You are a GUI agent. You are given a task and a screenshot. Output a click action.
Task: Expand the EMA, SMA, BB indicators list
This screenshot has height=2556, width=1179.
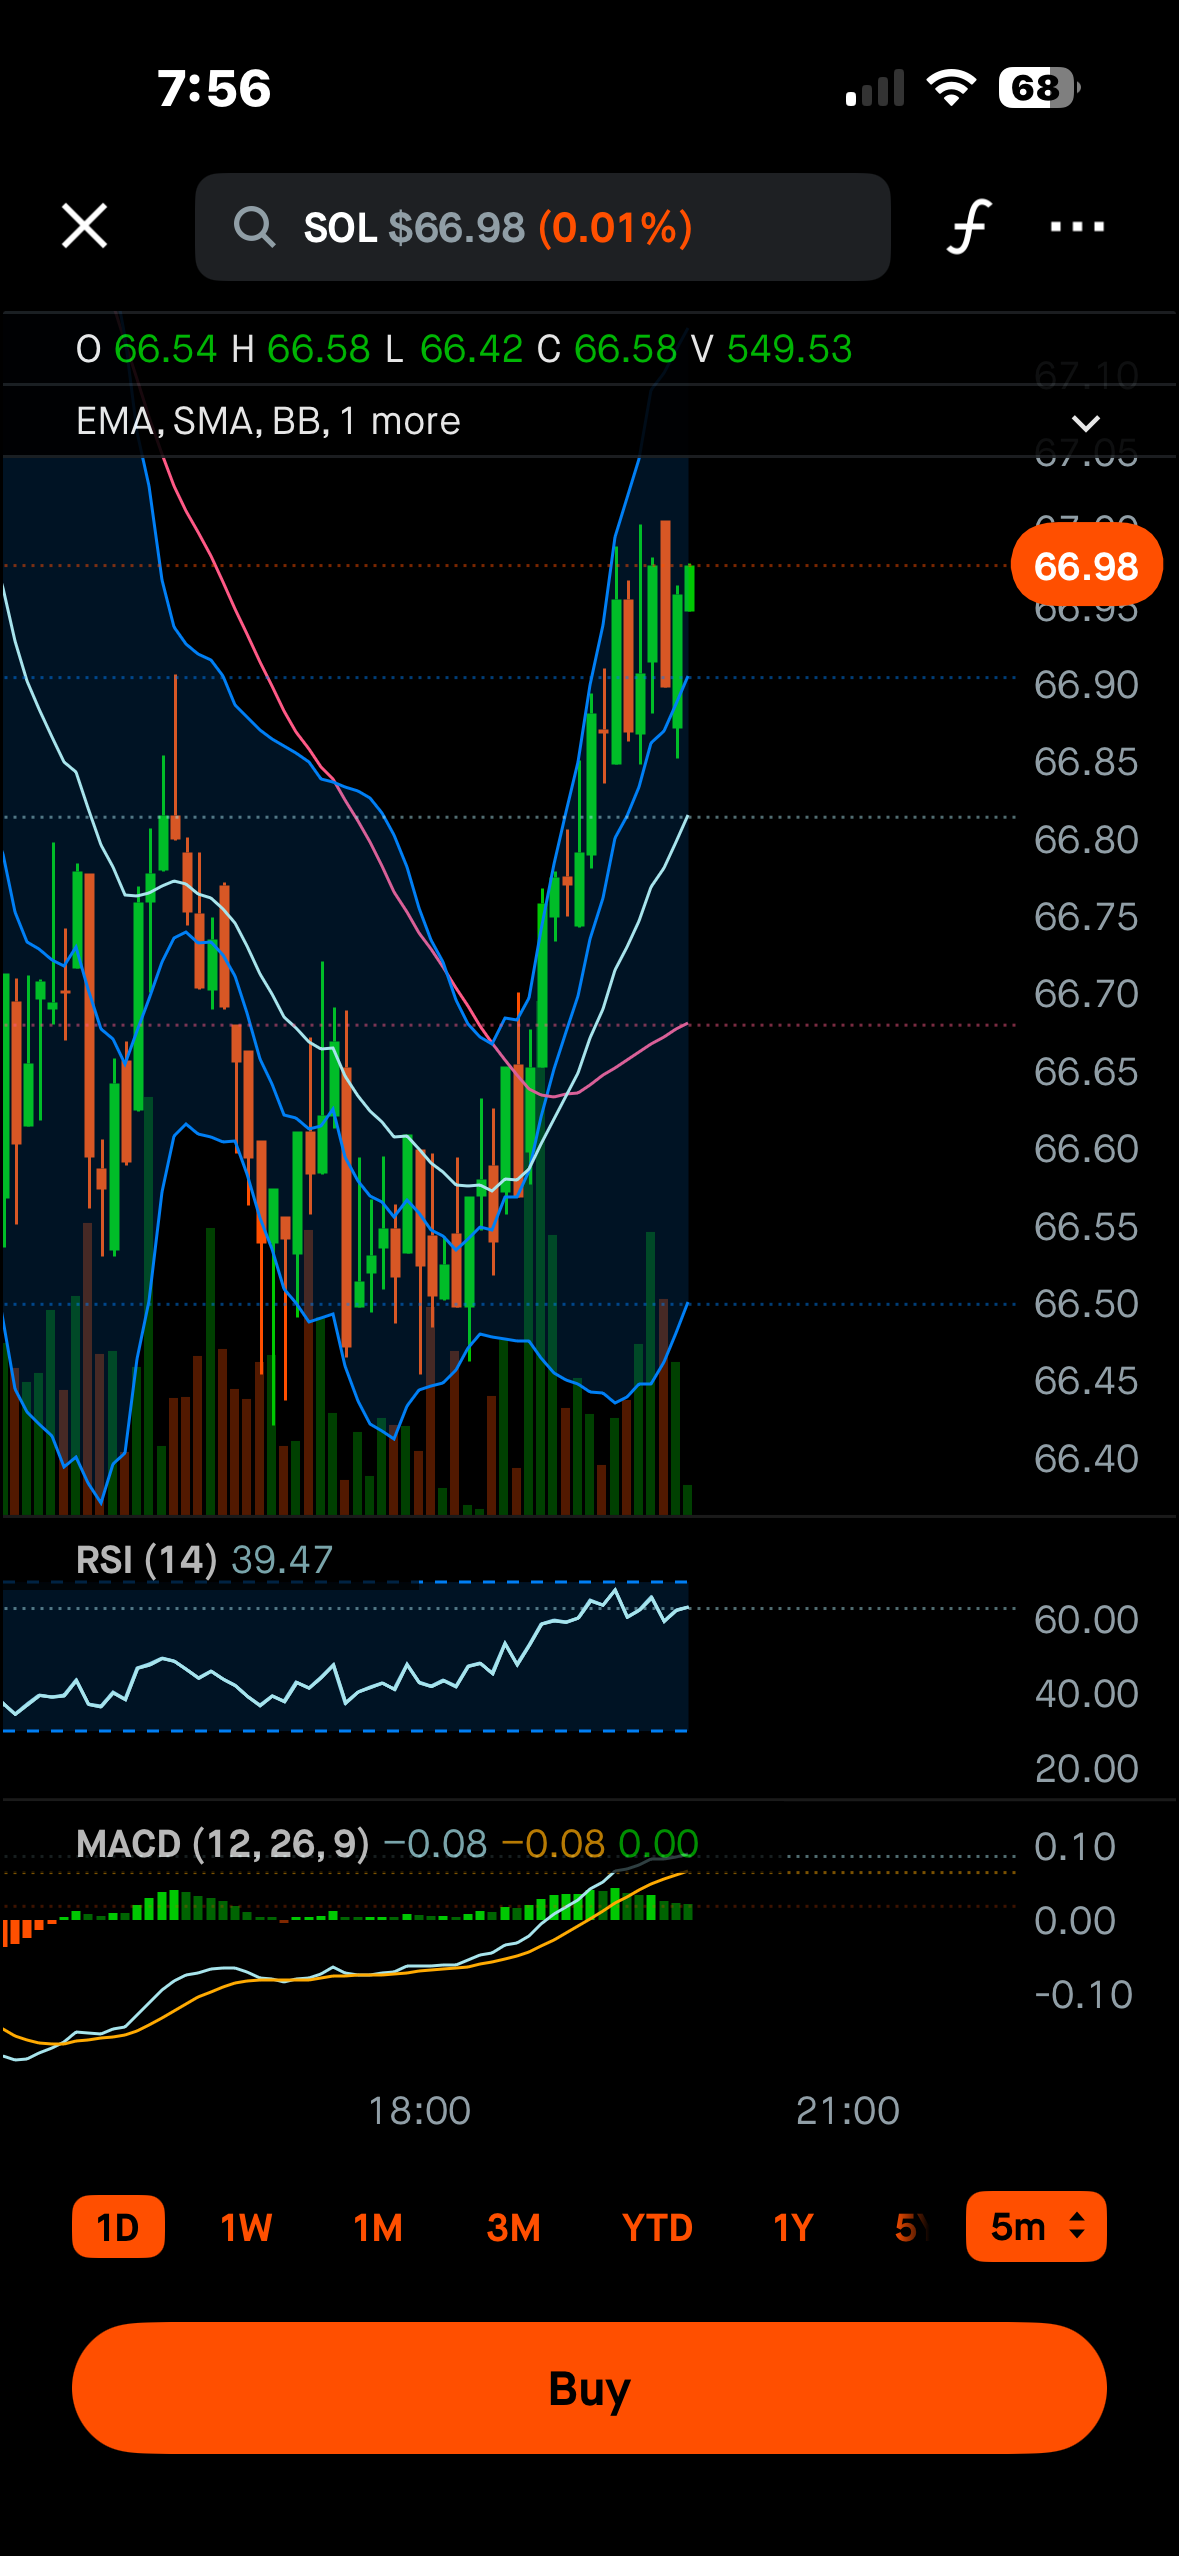pos(268,421)
